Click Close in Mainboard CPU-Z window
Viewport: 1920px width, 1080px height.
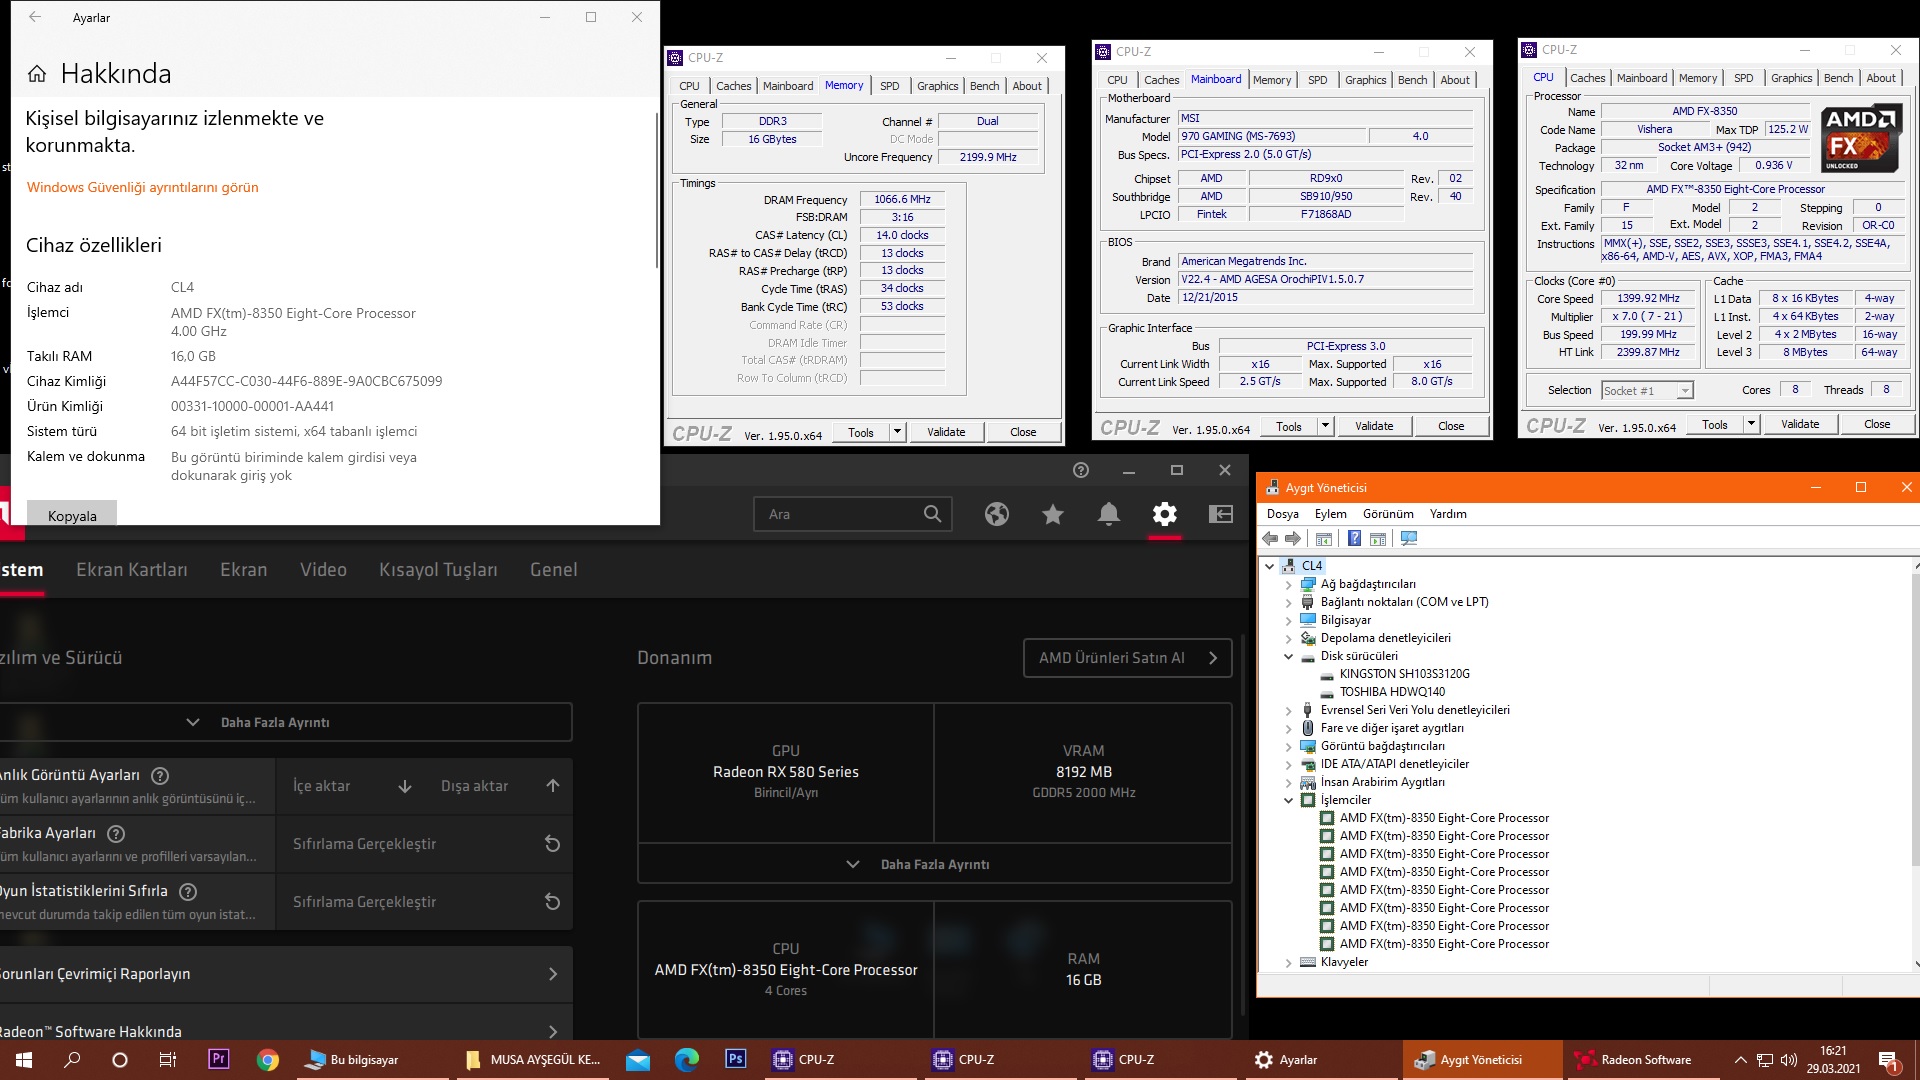[1451, 426]
